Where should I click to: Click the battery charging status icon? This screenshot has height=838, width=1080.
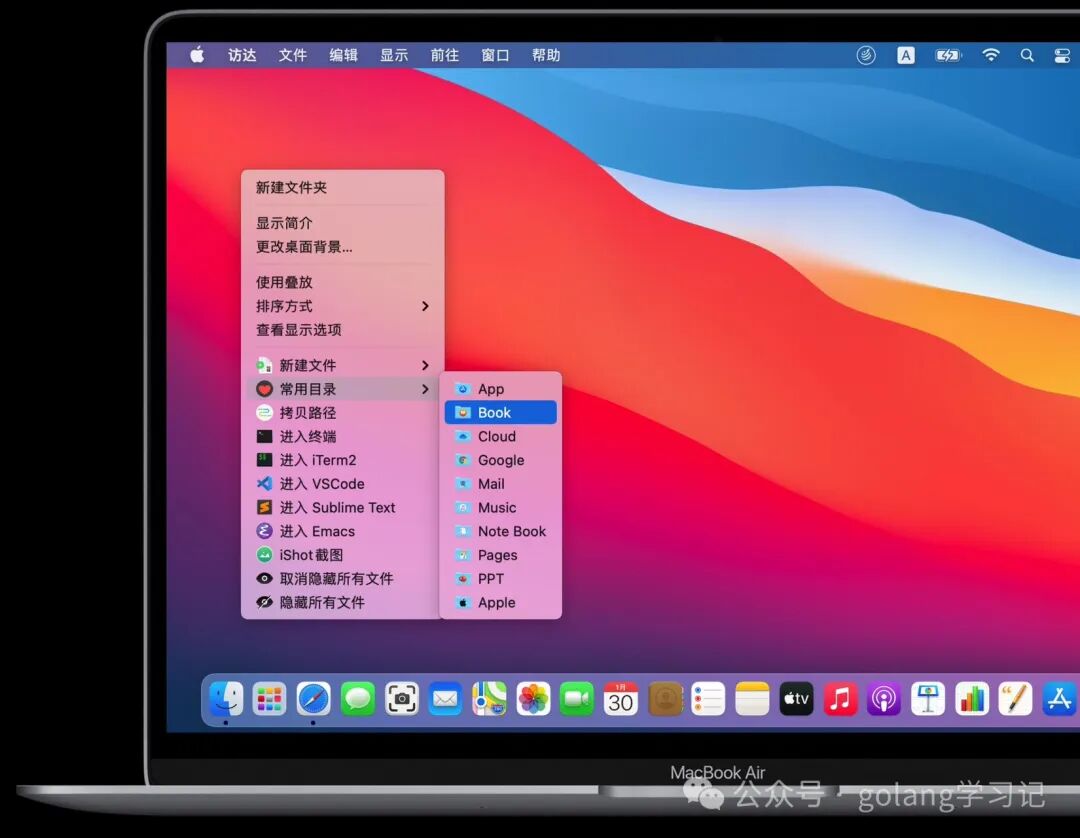tap(948, 55)
